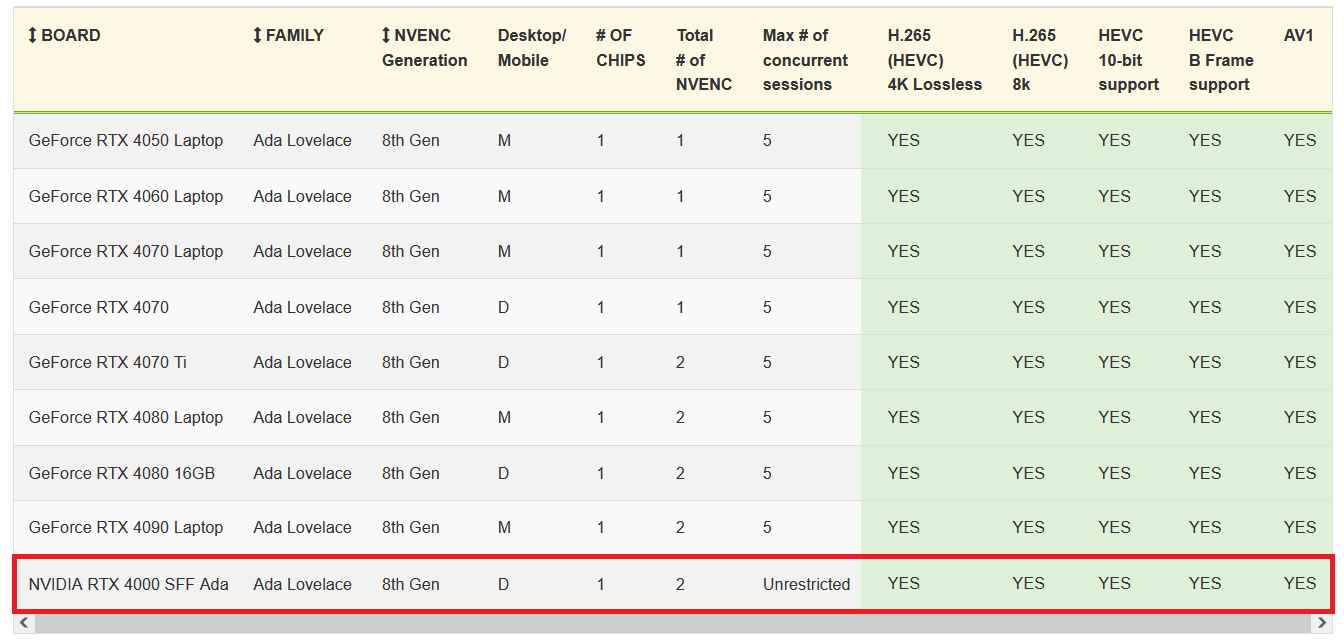The image size is (1344, 644).
Task: Click the Desktop/Mobile column header
Action: (x=532, y=48)
